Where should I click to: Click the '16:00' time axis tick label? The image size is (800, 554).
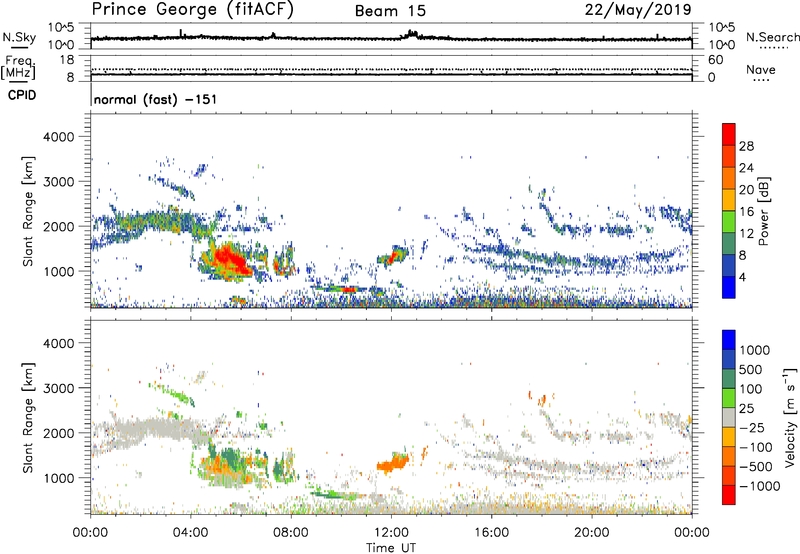491,533
